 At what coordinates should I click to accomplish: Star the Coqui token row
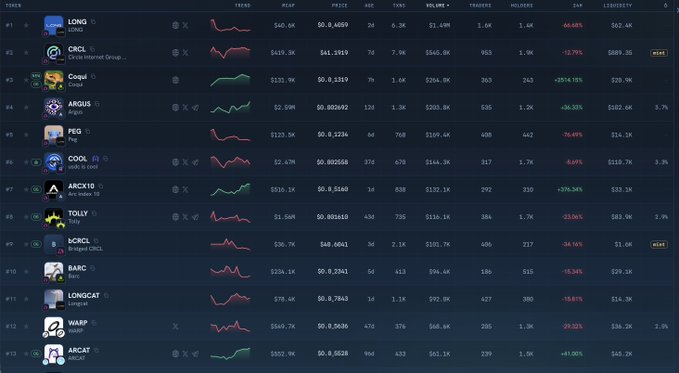tap(26, 80)
